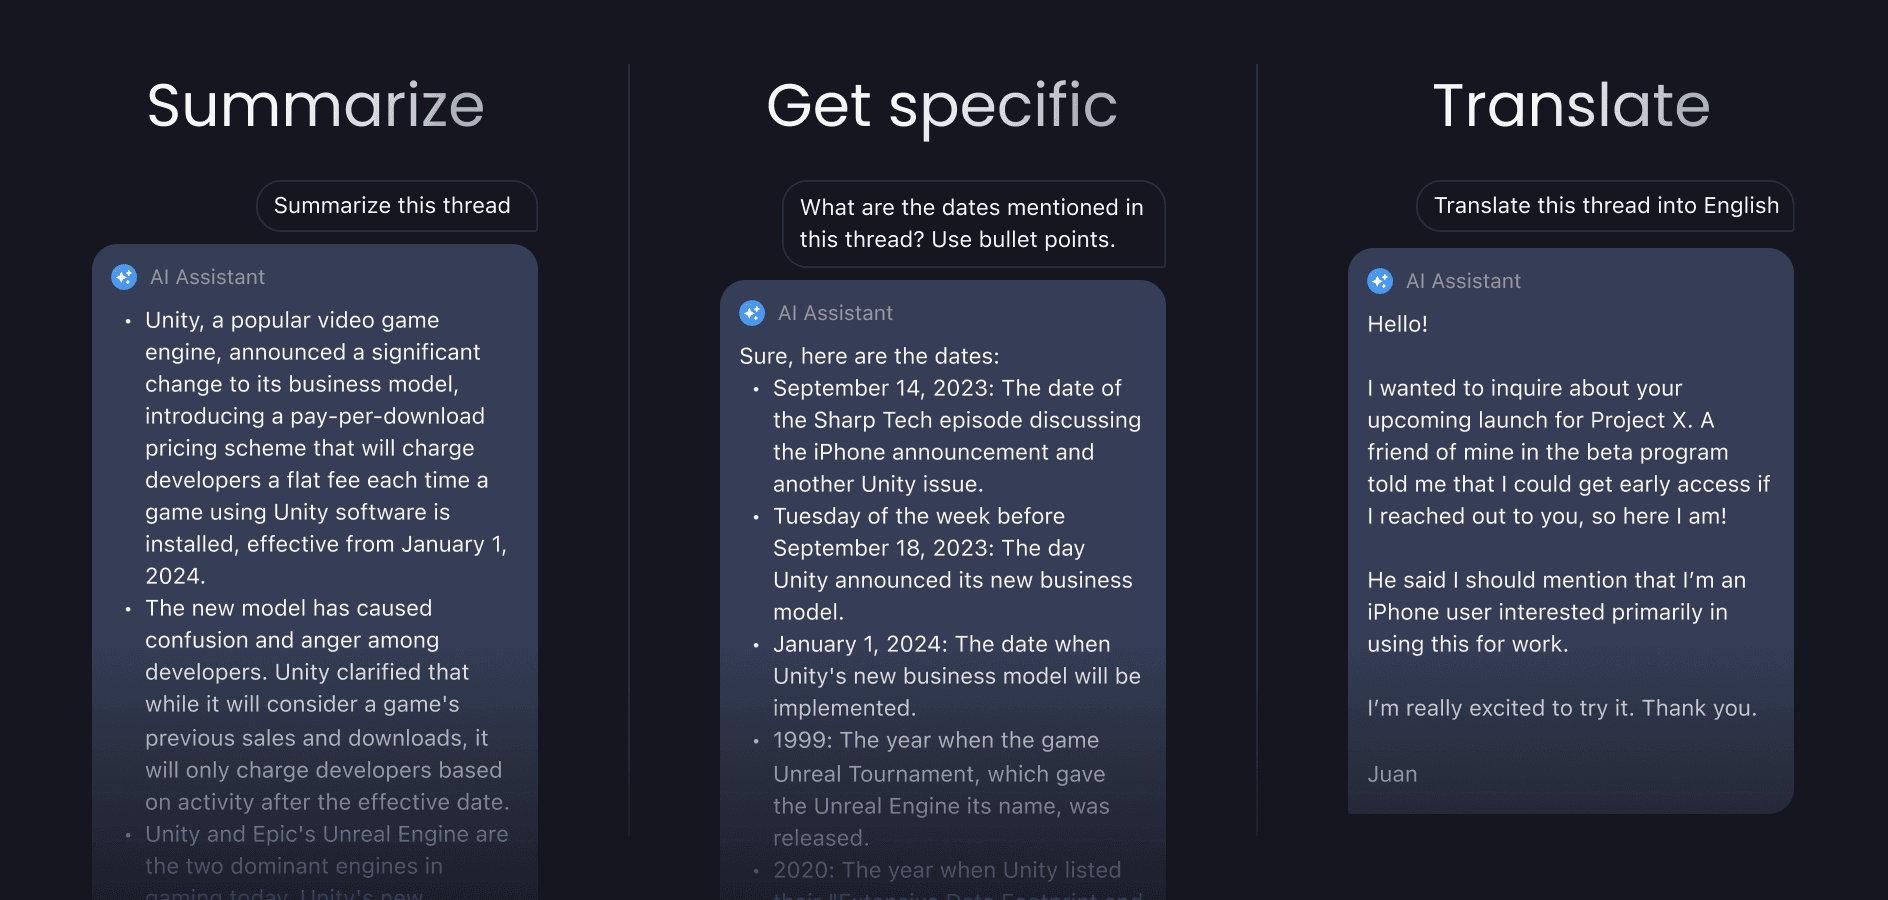Select the 'Summarize this thread' prompt bubble
This screenshot has height=900, width=1888.
(x=397, y=206)
